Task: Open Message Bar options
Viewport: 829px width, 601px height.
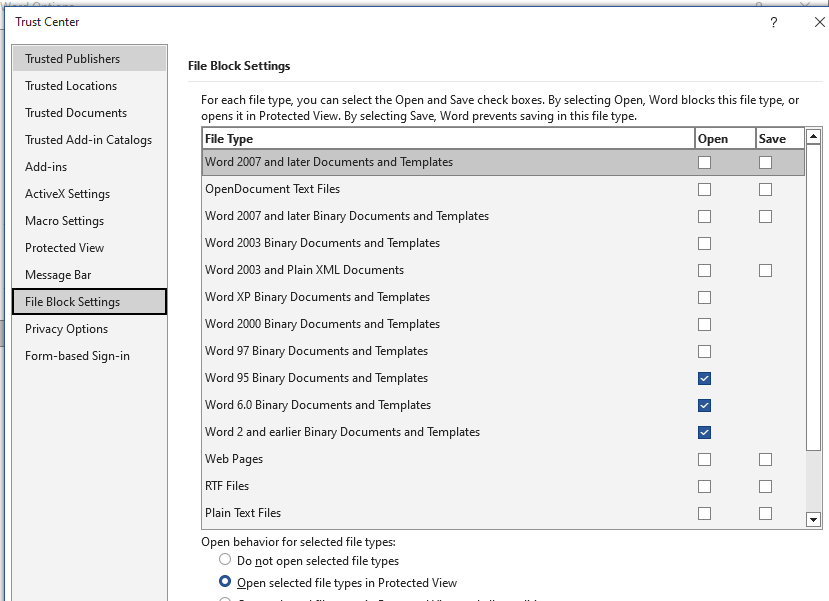Action: click(x=89, y=274)
